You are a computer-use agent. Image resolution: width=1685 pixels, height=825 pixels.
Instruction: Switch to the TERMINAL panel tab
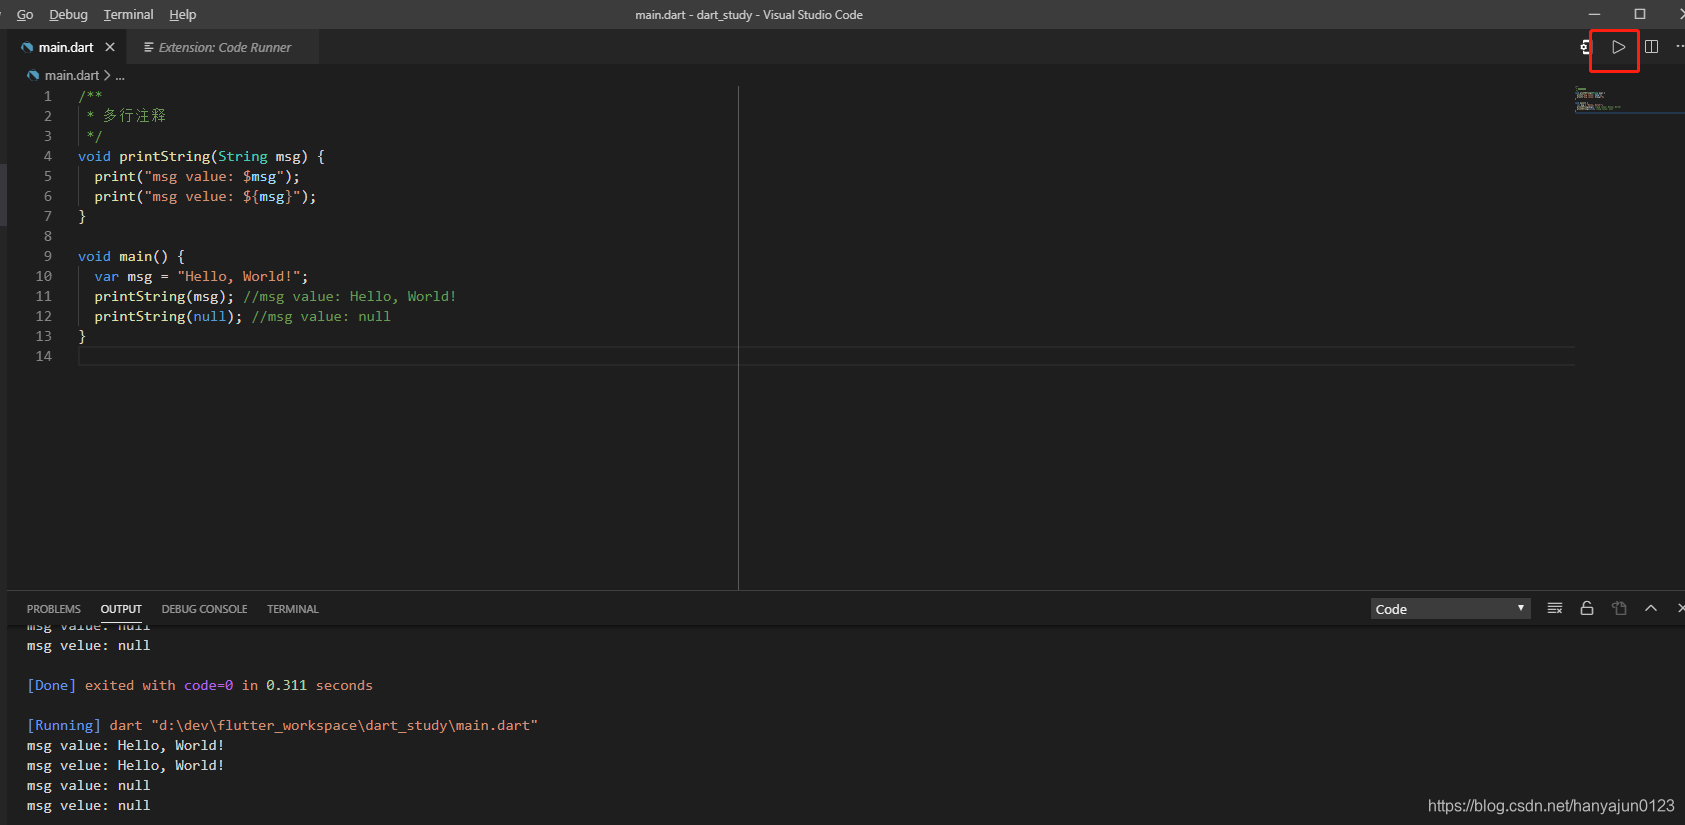(292, 609)
